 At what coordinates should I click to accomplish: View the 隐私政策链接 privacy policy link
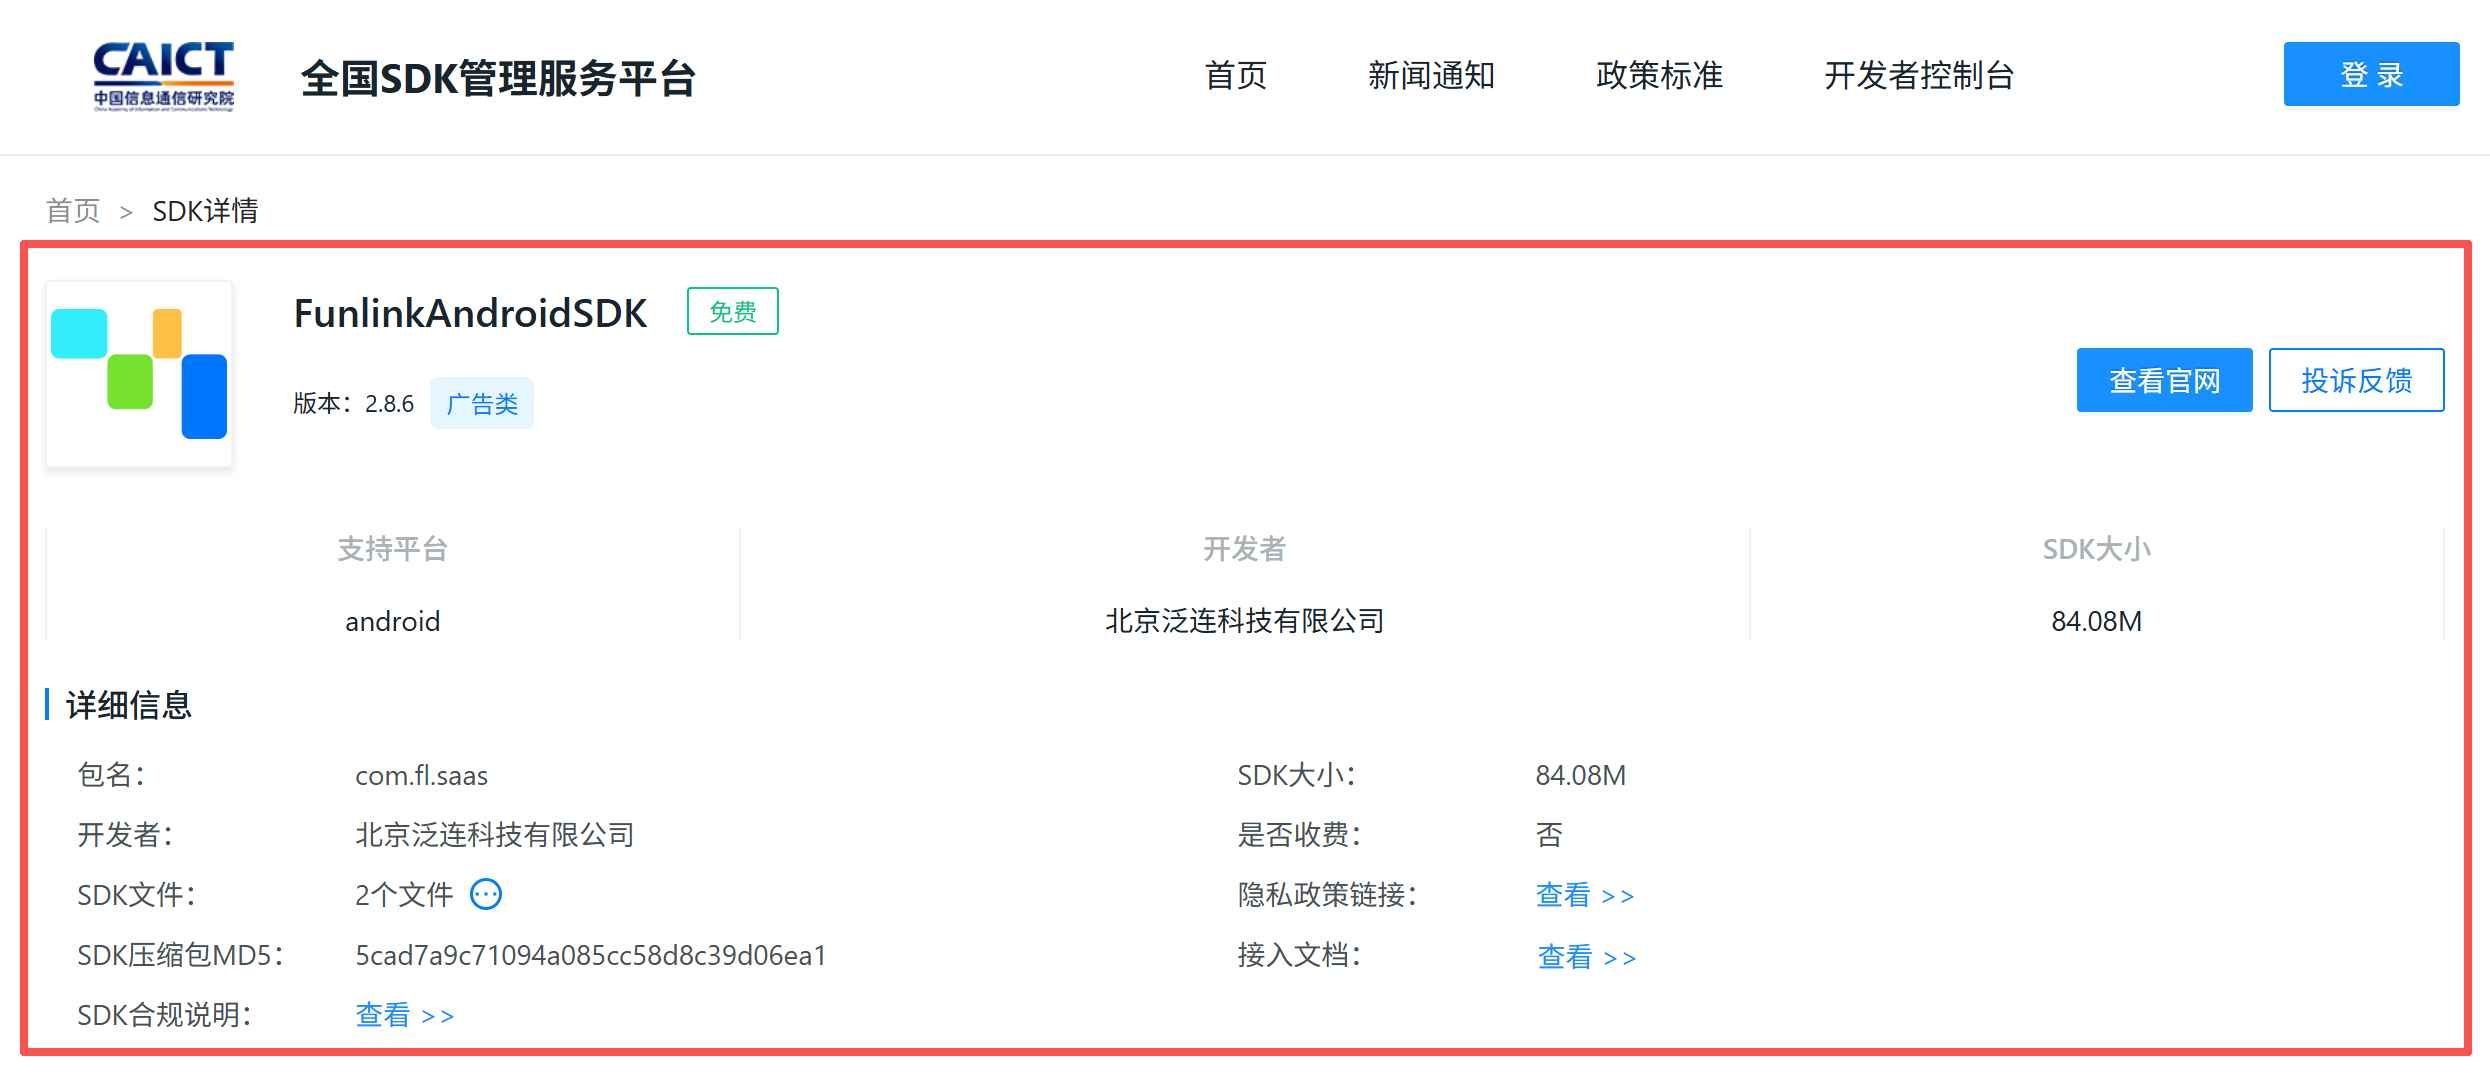coord(1584,895)
